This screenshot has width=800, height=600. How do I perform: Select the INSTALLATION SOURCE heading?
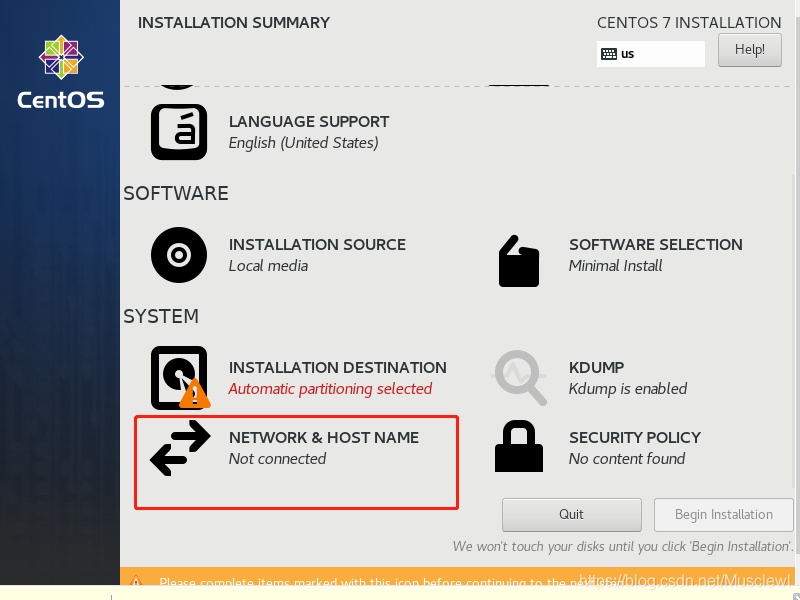(317, 245)
